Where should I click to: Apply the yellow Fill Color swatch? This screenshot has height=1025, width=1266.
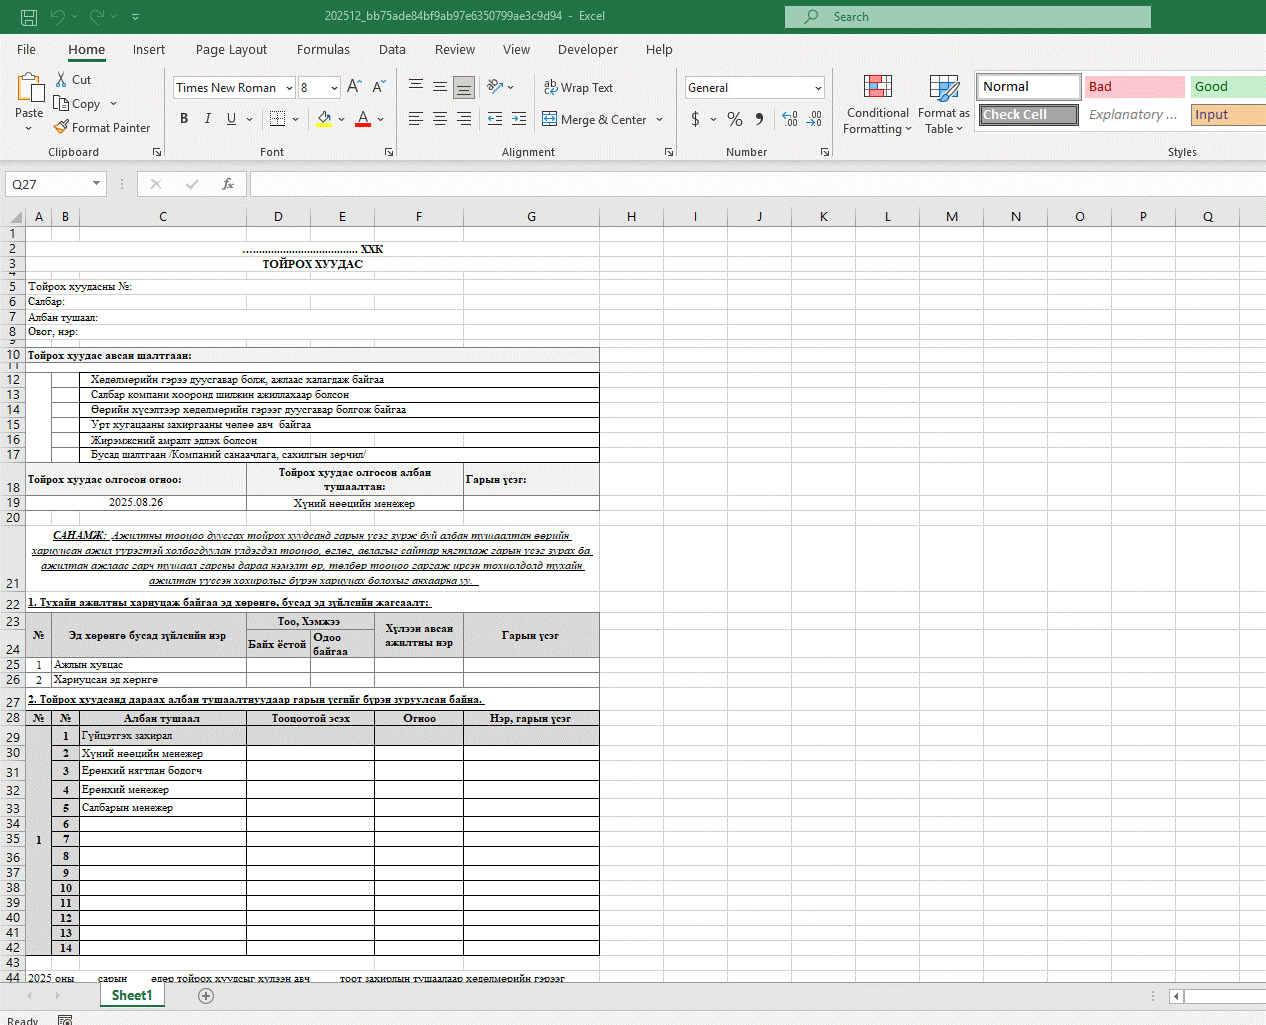point(324,119)
